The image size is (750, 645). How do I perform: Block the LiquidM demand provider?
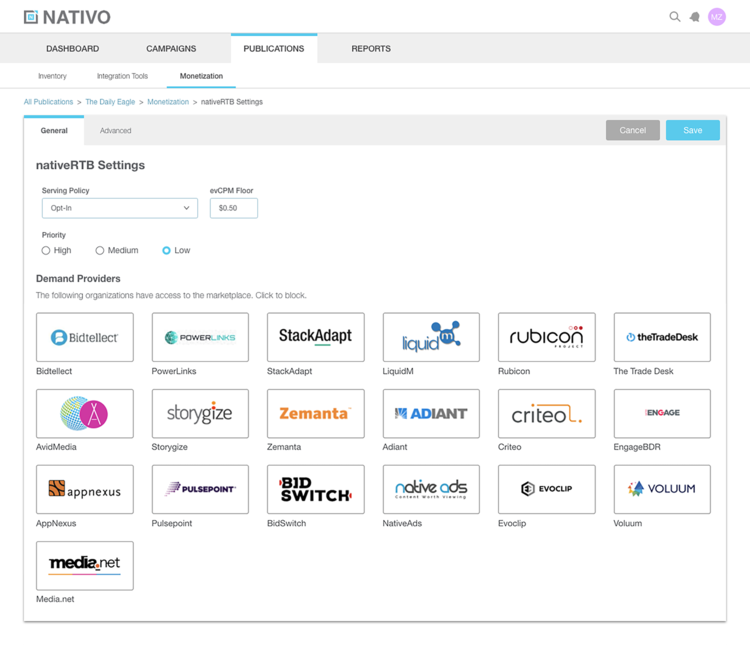pos(431,337)
